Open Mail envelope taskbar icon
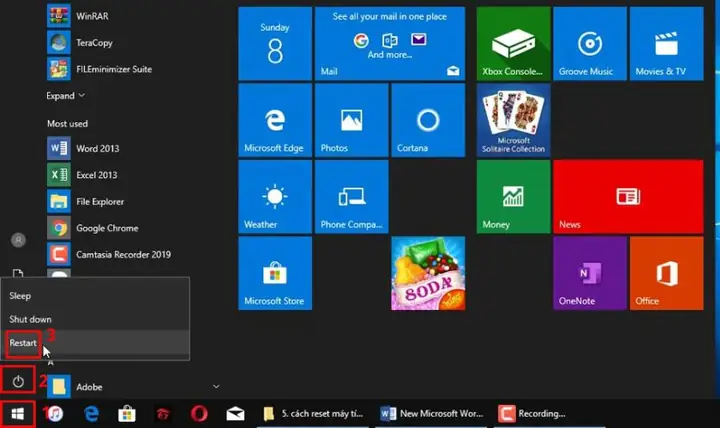720x428 pixels. click(235, 414)
